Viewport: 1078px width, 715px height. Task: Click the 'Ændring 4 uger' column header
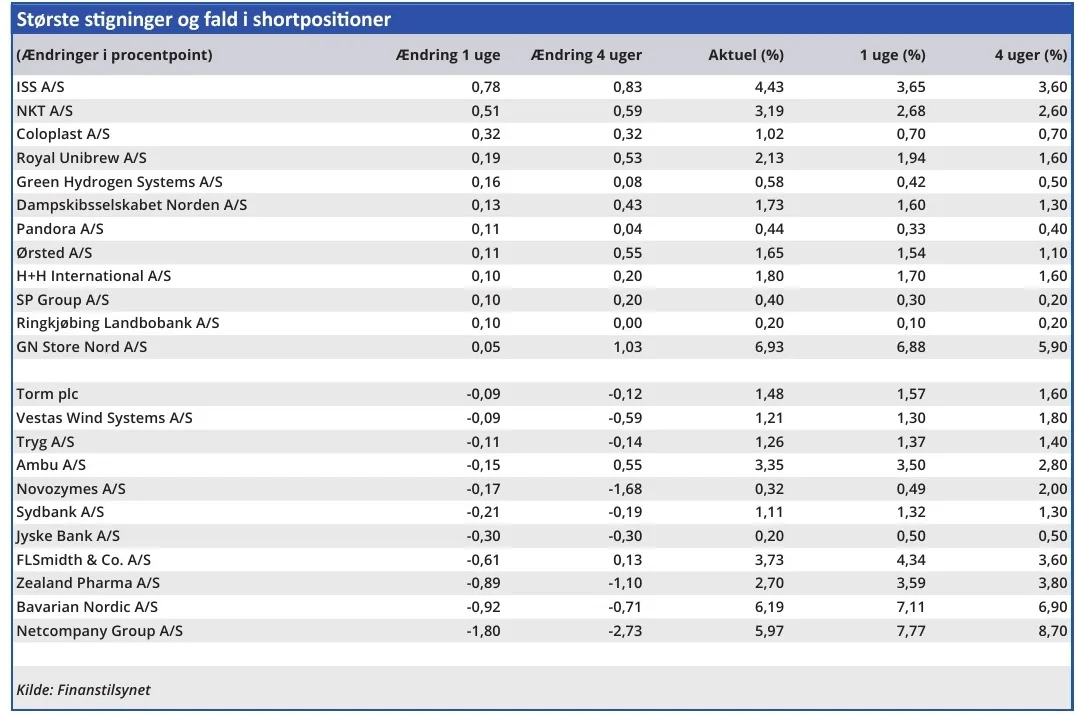click(x=586, y=55)
